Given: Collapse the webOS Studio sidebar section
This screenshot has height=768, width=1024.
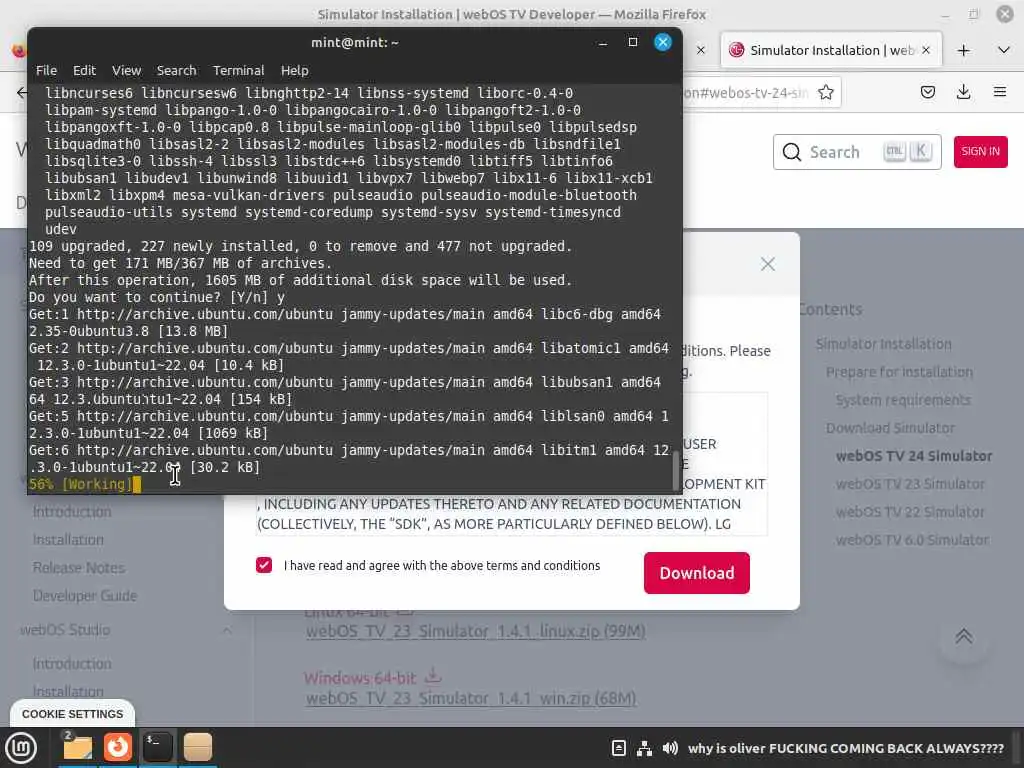Looking at the screenshot, I should click(227, 630).
